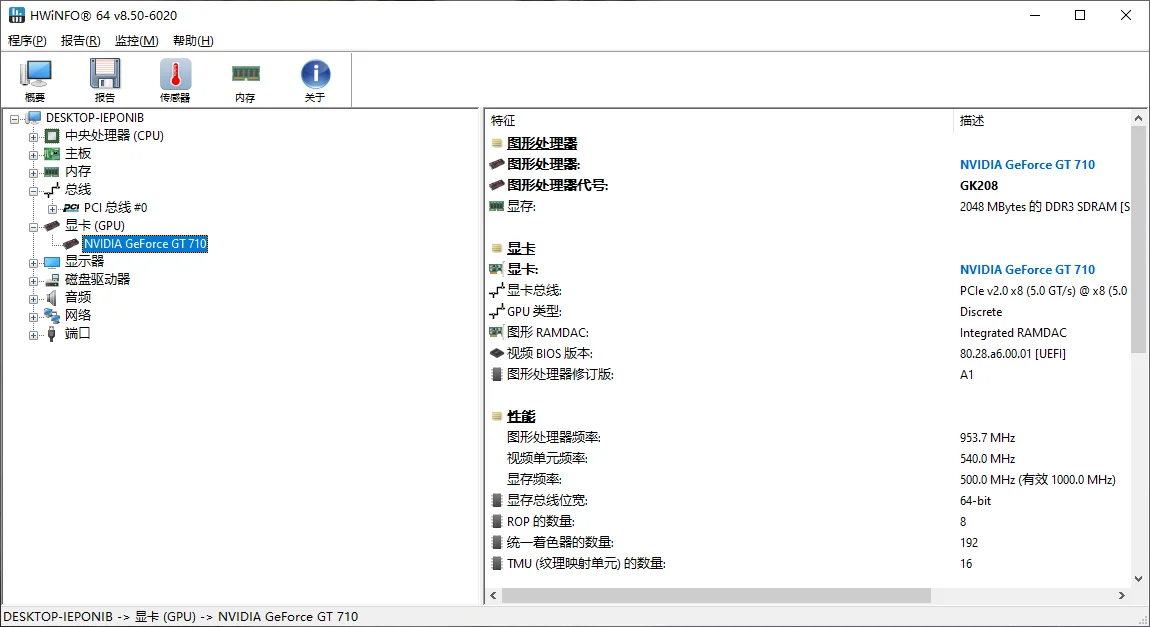Click the vertical scrollbar down arrow

1138,579
